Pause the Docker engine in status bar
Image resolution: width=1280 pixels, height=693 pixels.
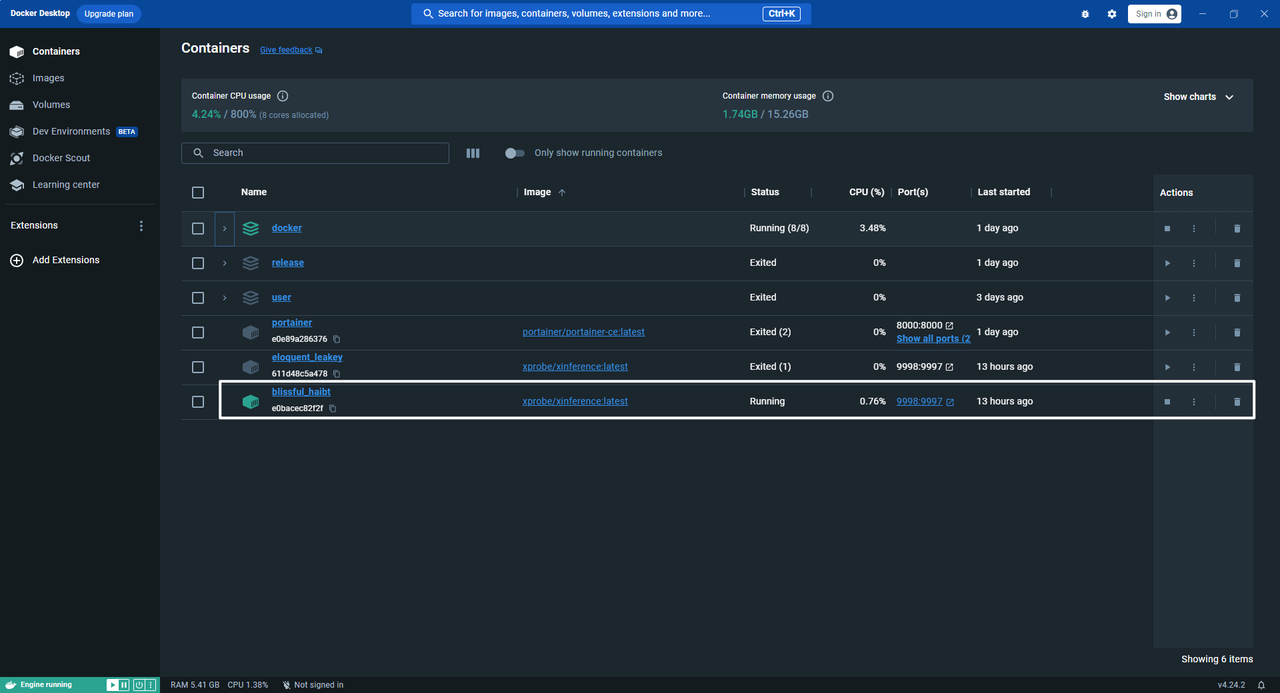tap(124, 685)
